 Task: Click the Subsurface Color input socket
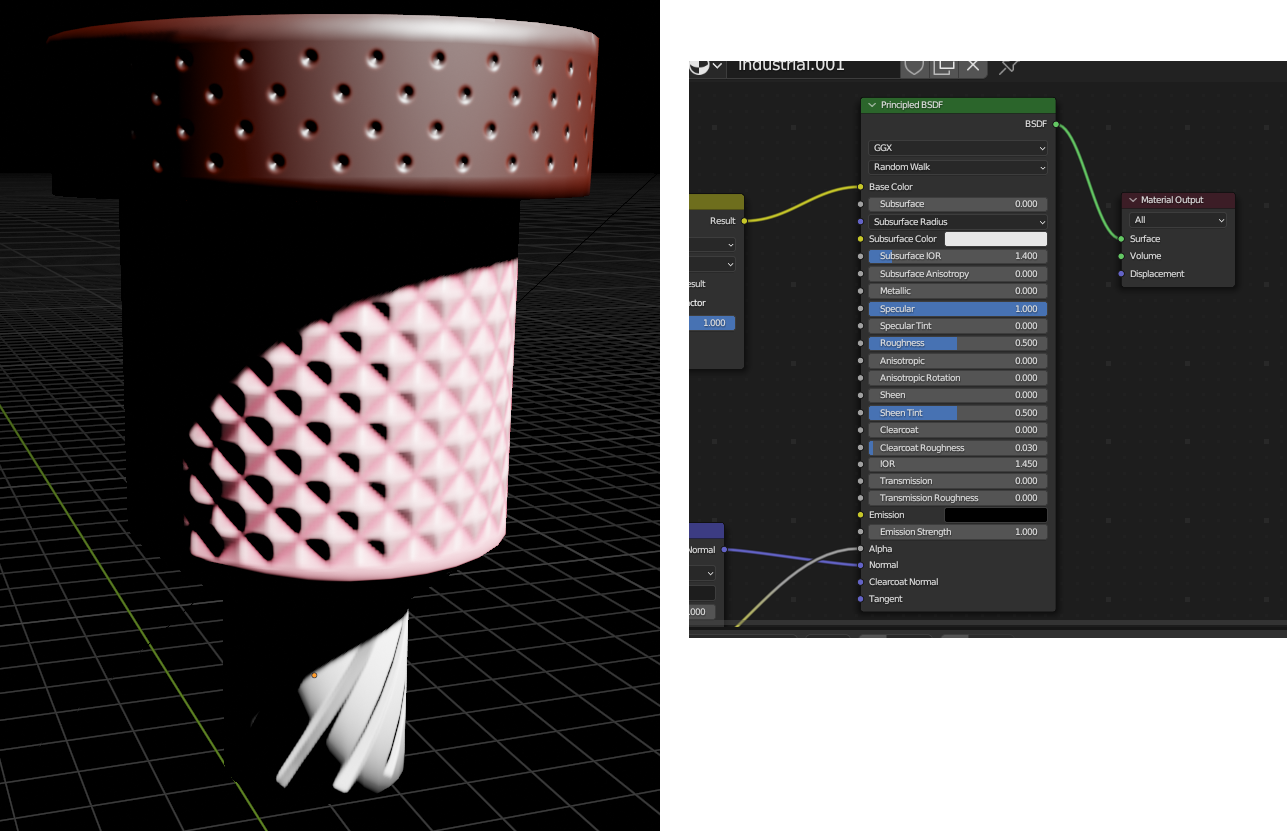[860, 239]
